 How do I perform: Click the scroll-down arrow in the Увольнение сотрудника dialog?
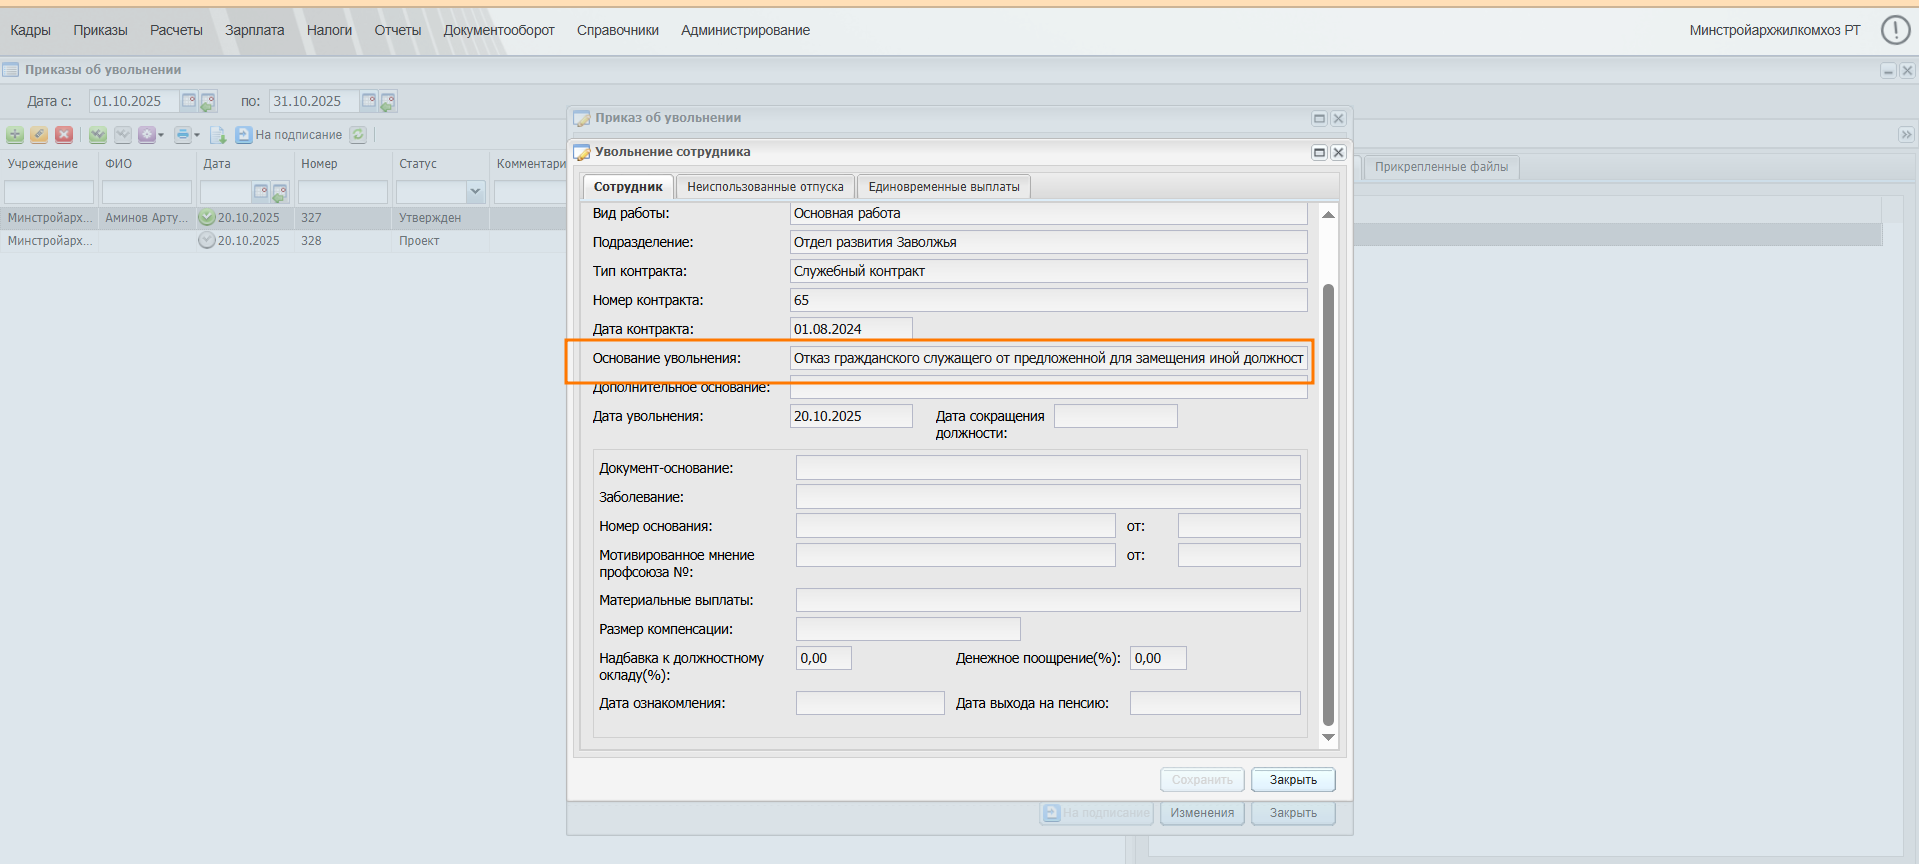(x=1328, y=738)
